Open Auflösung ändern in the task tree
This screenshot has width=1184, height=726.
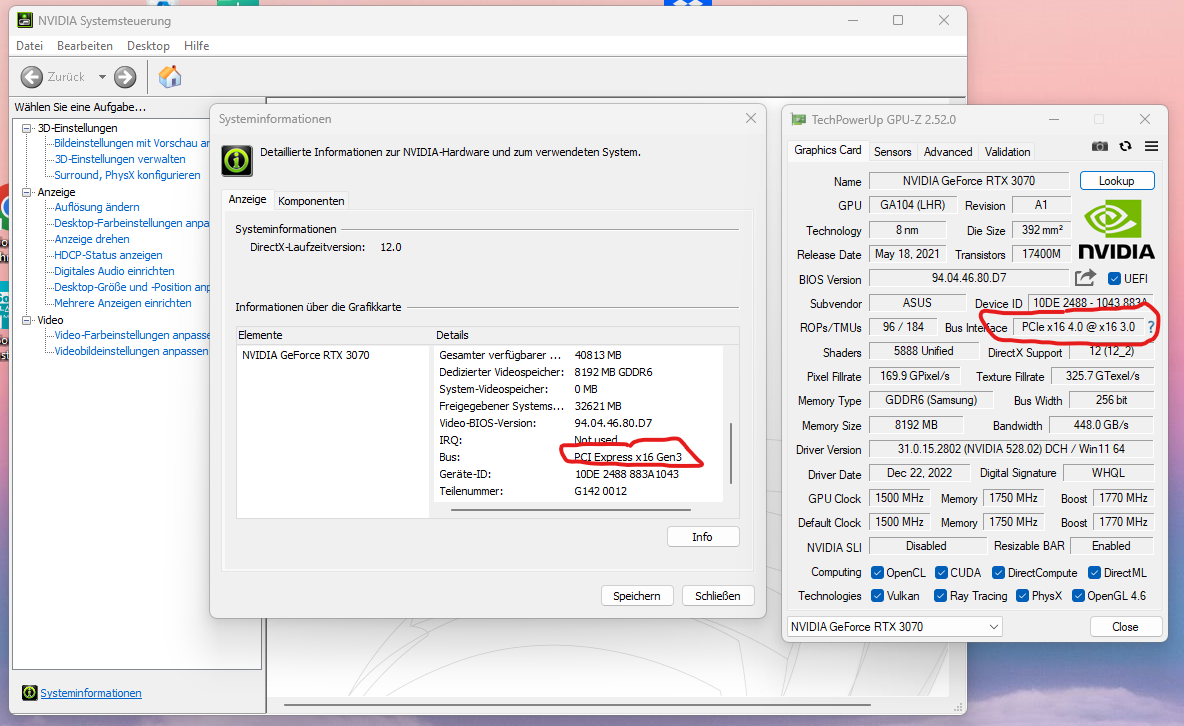point(97,207)
